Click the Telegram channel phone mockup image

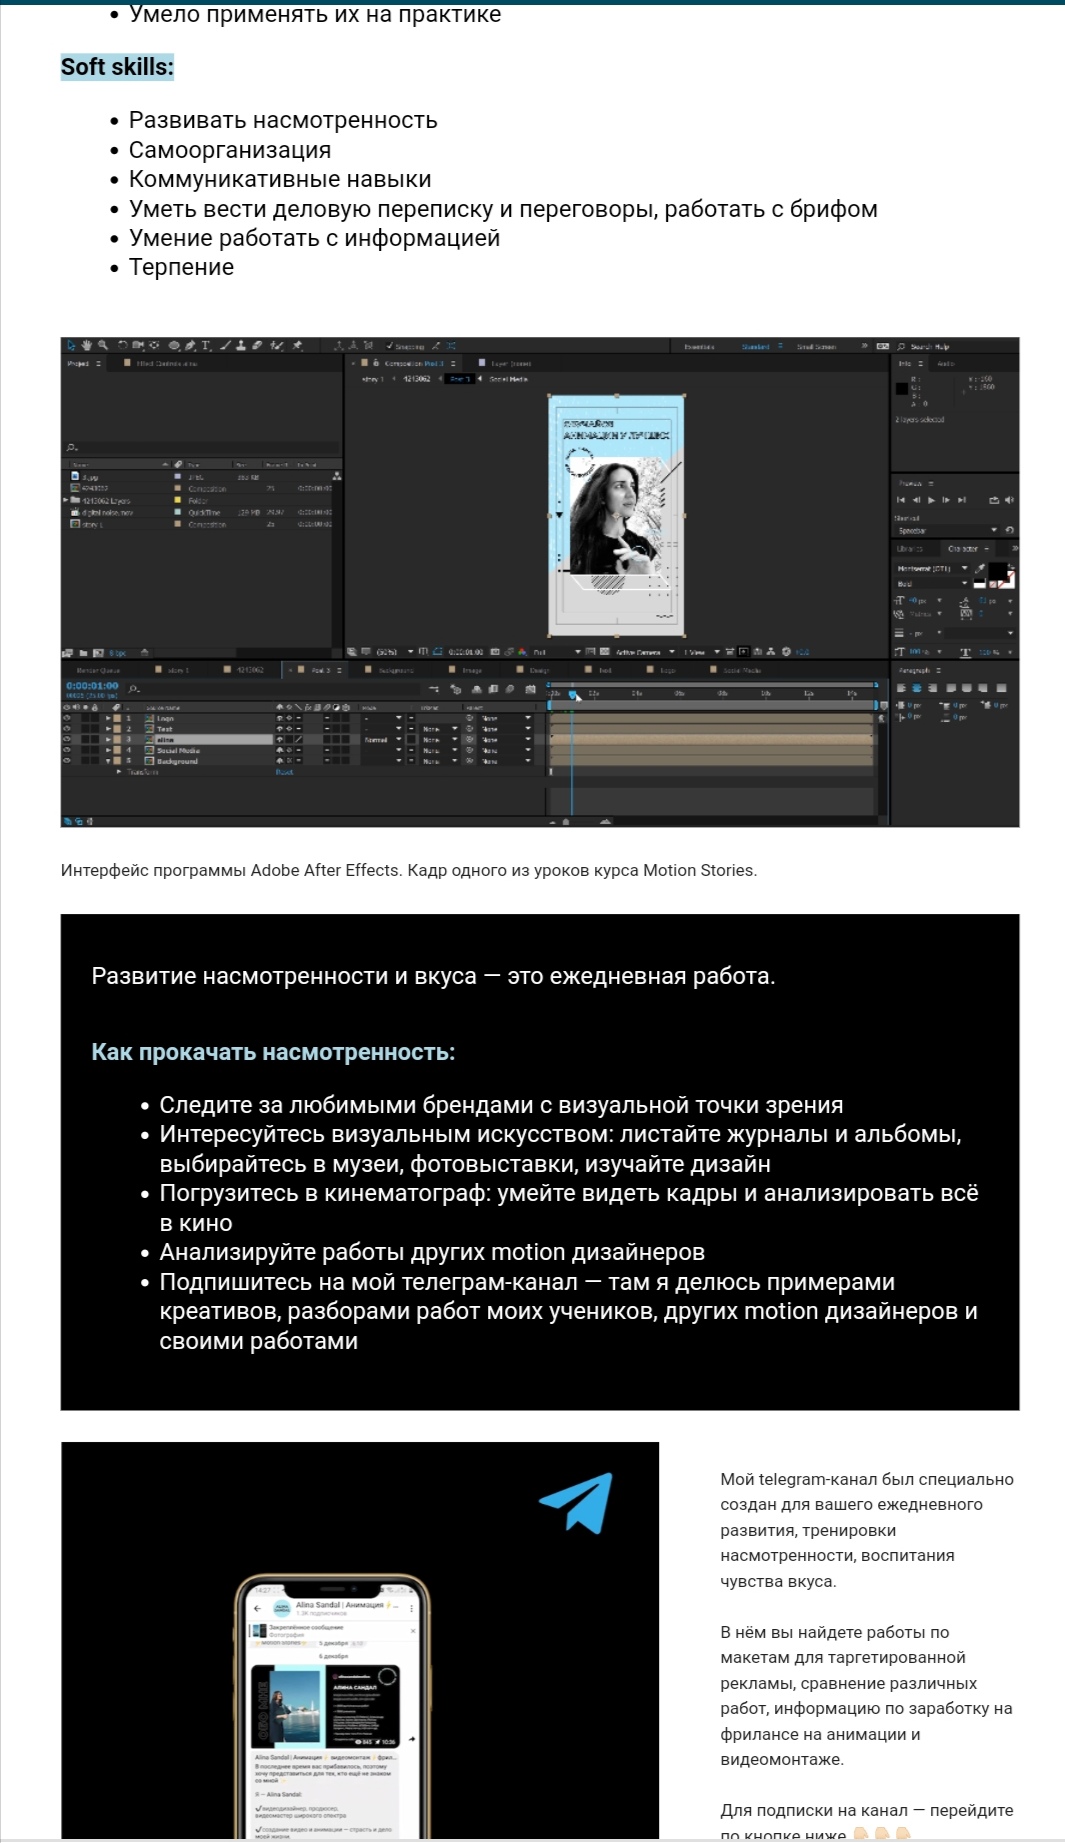tap(332, 1706)
